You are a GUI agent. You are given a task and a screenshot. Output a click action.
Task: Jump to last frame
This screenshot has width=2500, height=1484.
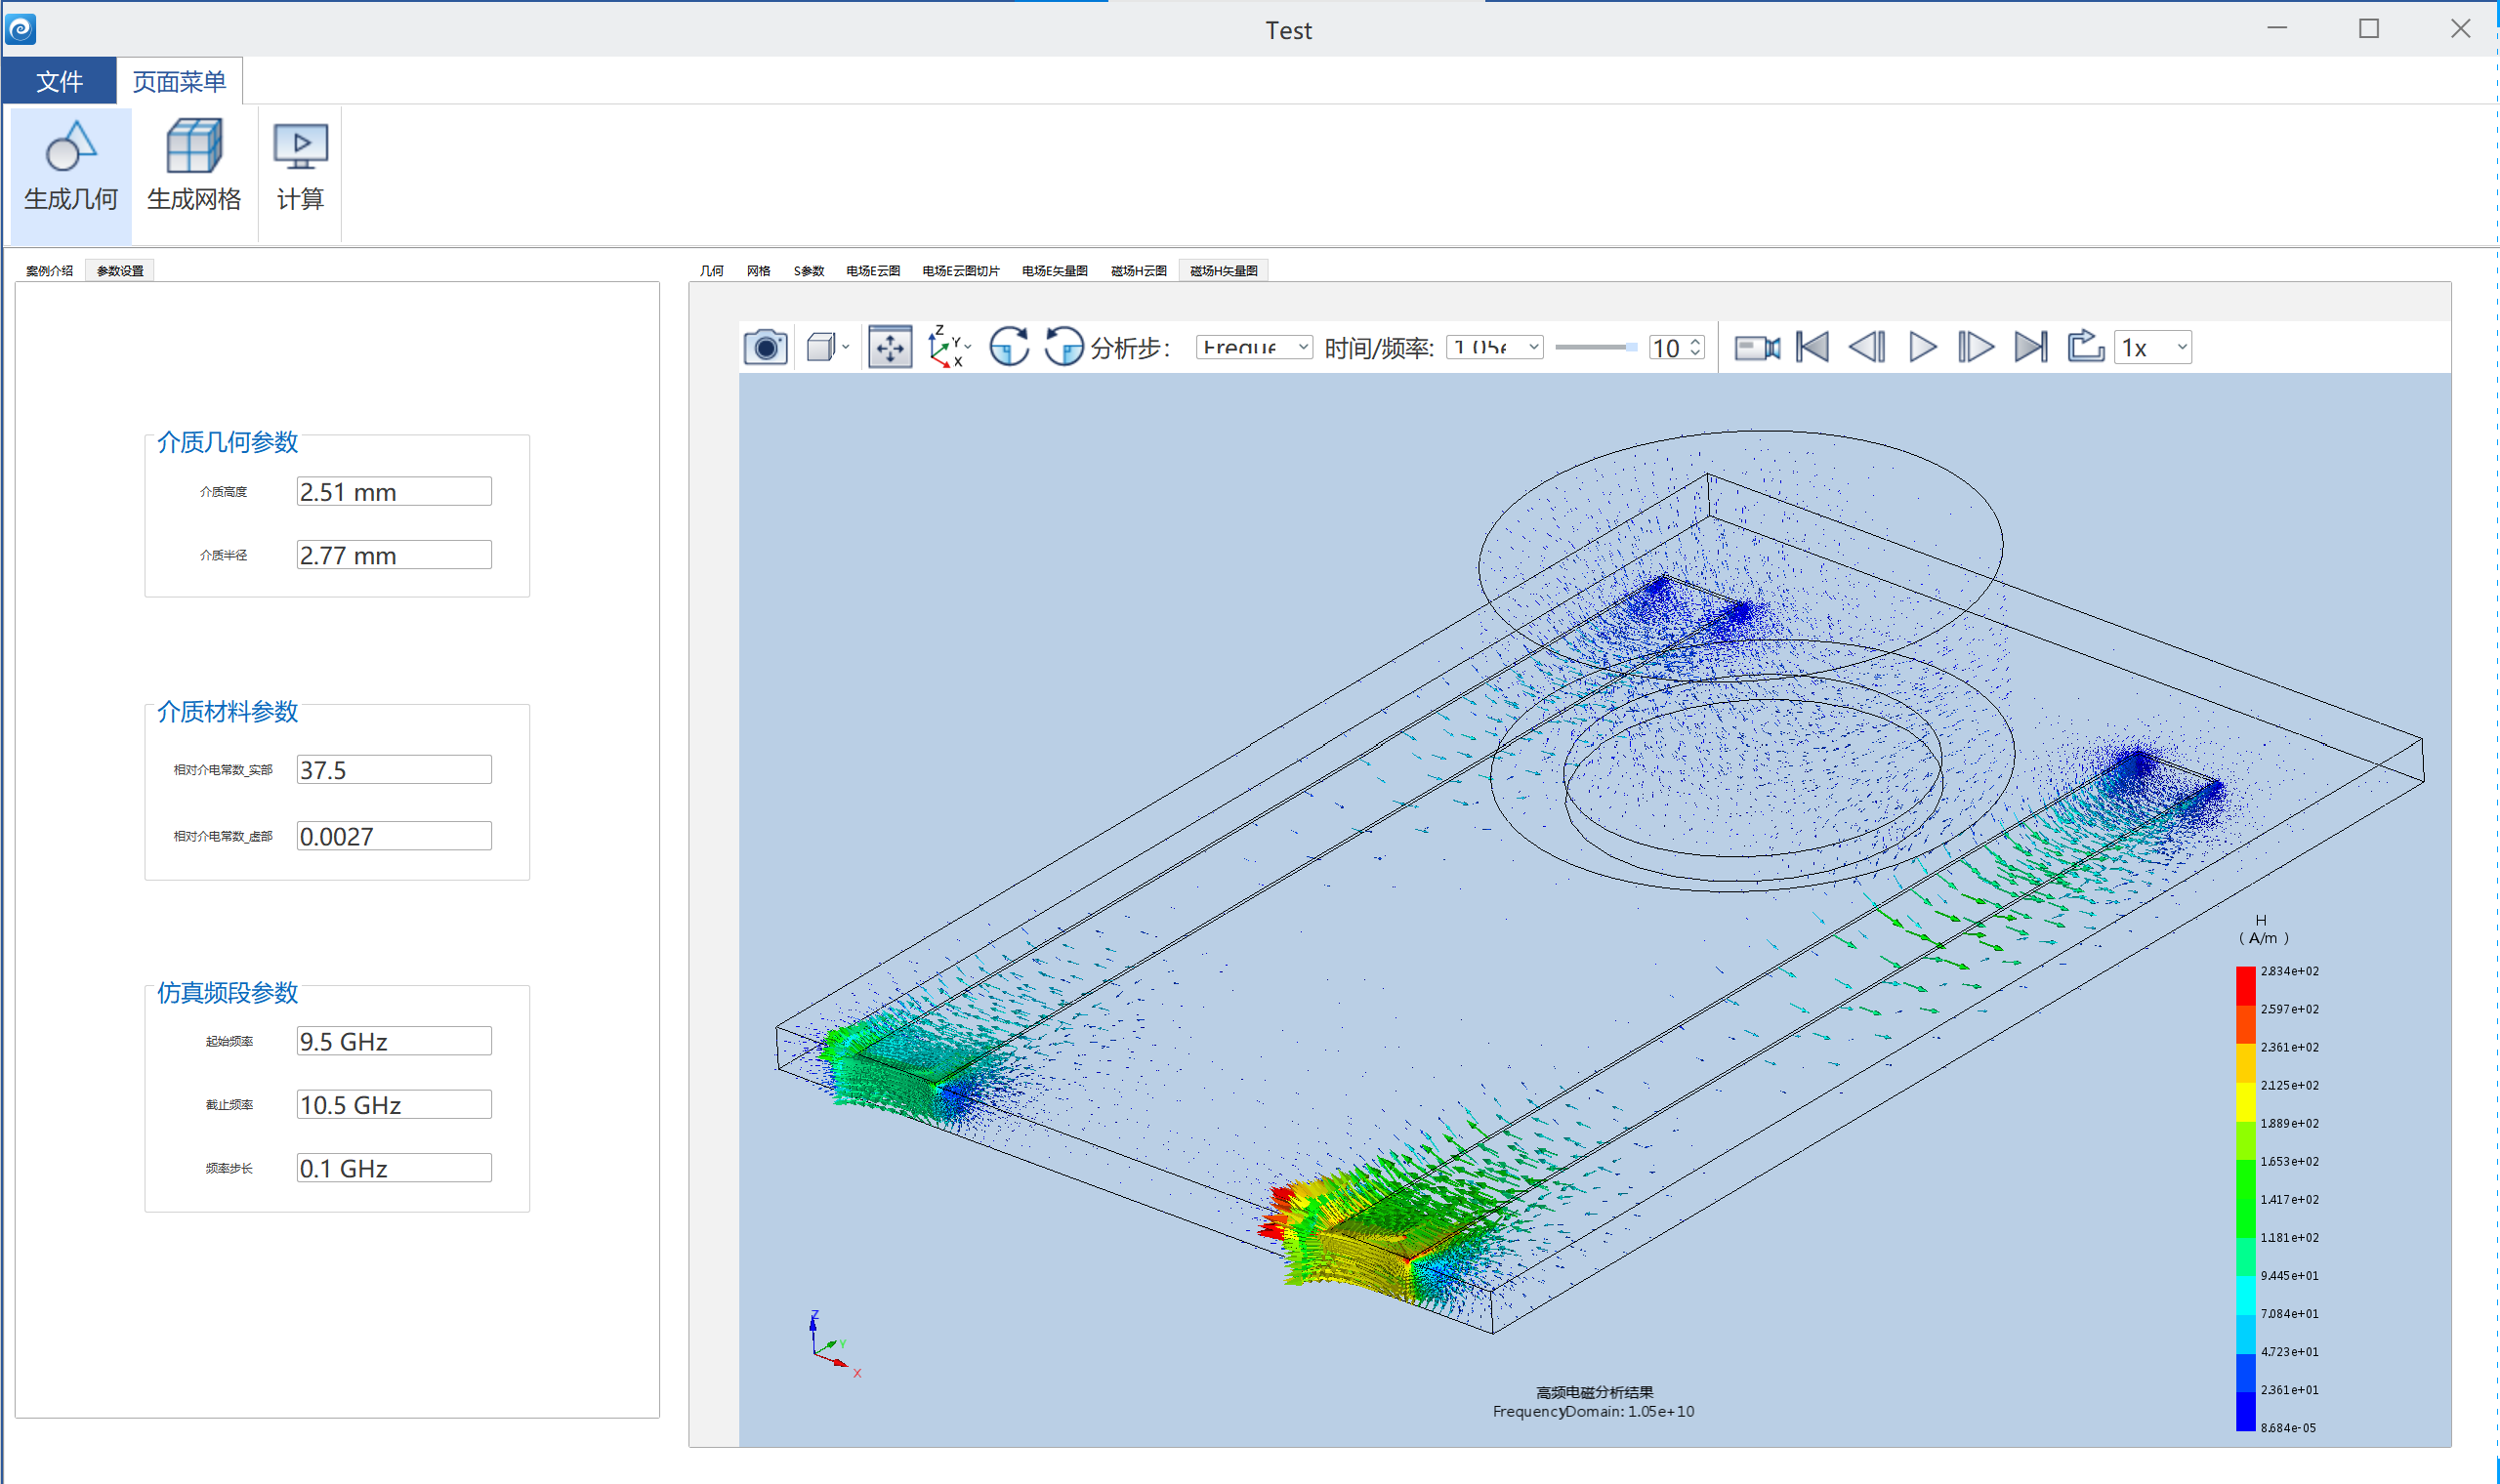point(2031,347)
